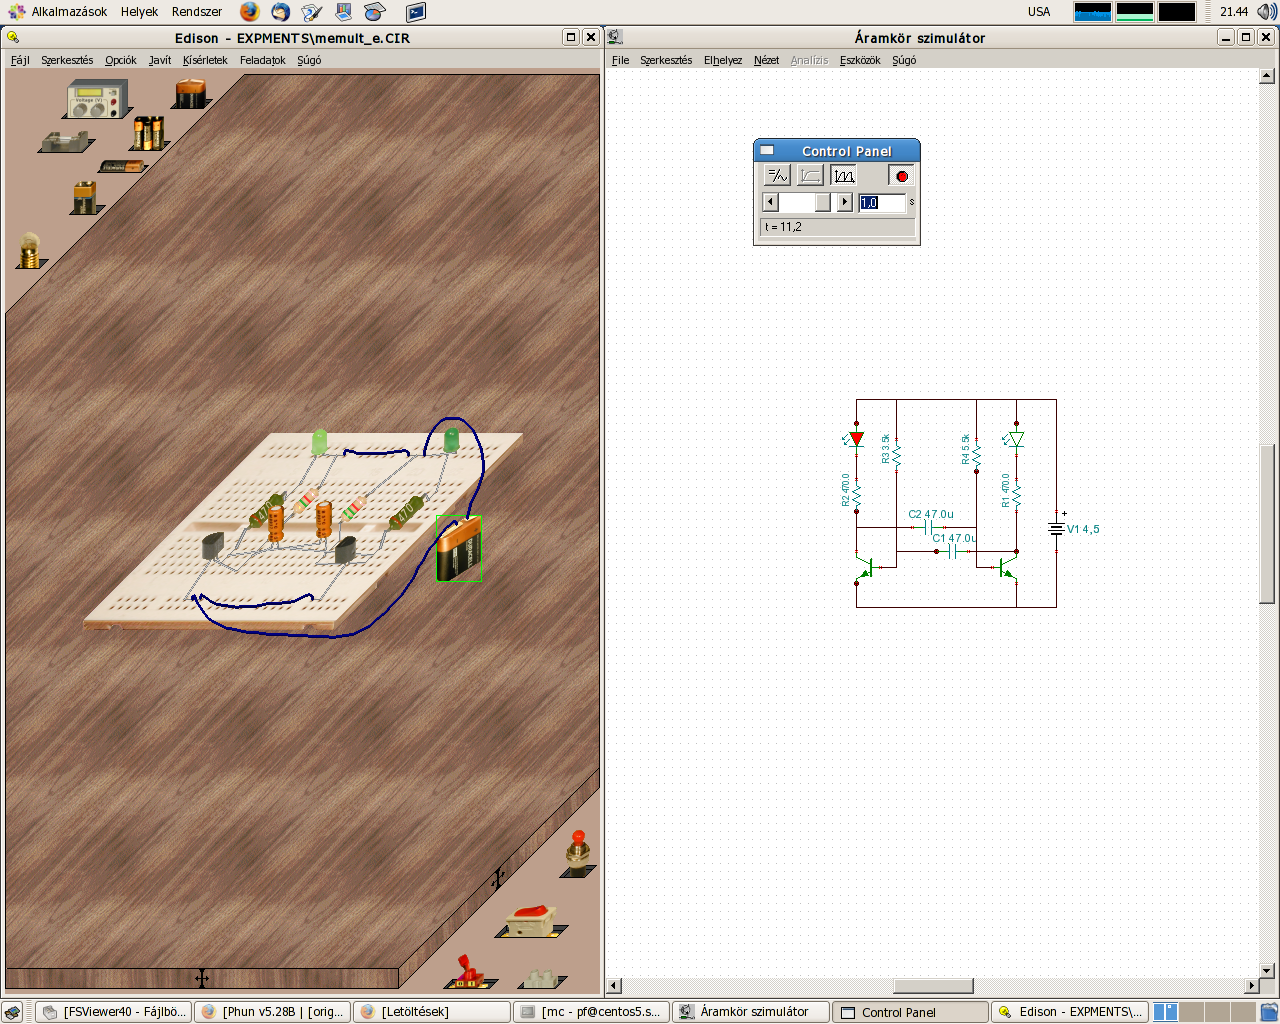Toggle the transient waveform mode button

tap(844, 176)
